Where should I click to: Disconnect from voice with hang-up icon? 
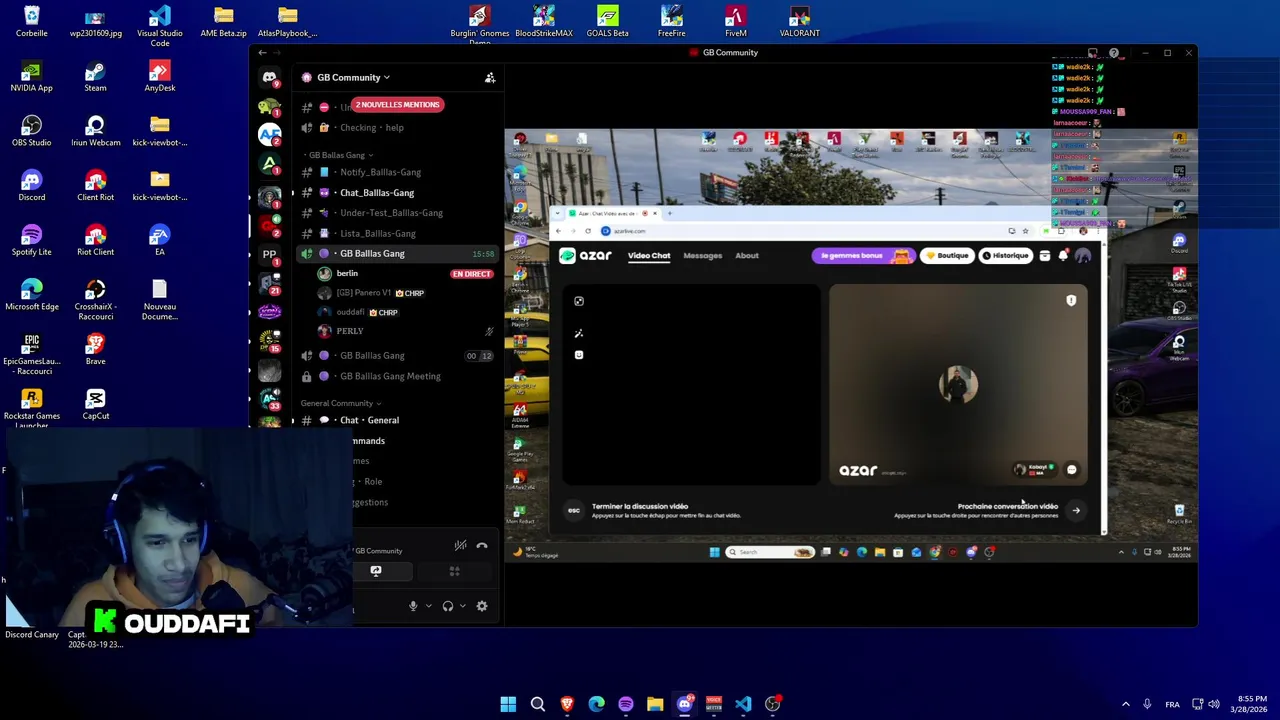click(482, 546)
